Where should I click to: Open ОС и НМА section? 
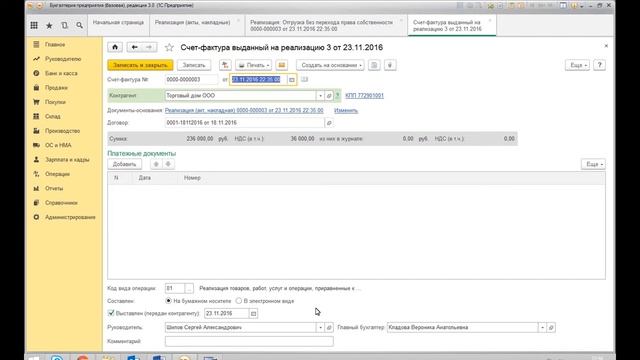(58, 145)
